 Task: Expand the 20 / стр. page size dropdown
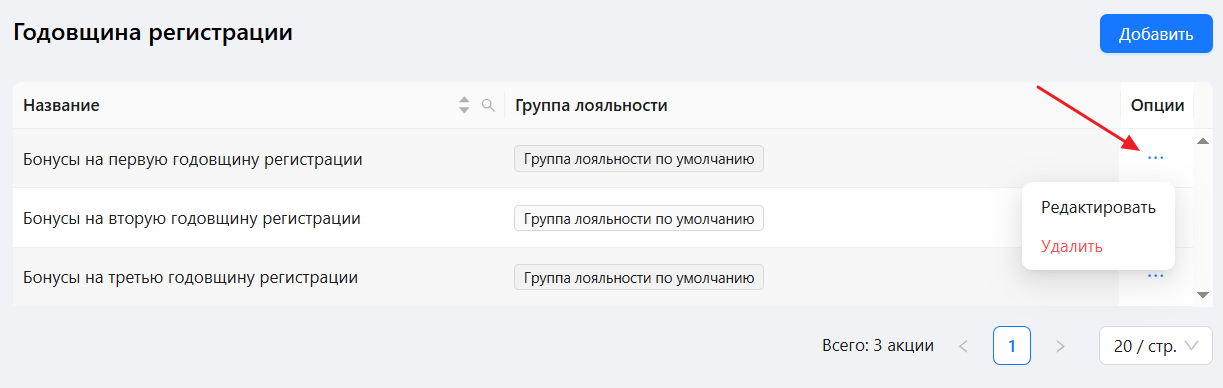coord(1155,346)
